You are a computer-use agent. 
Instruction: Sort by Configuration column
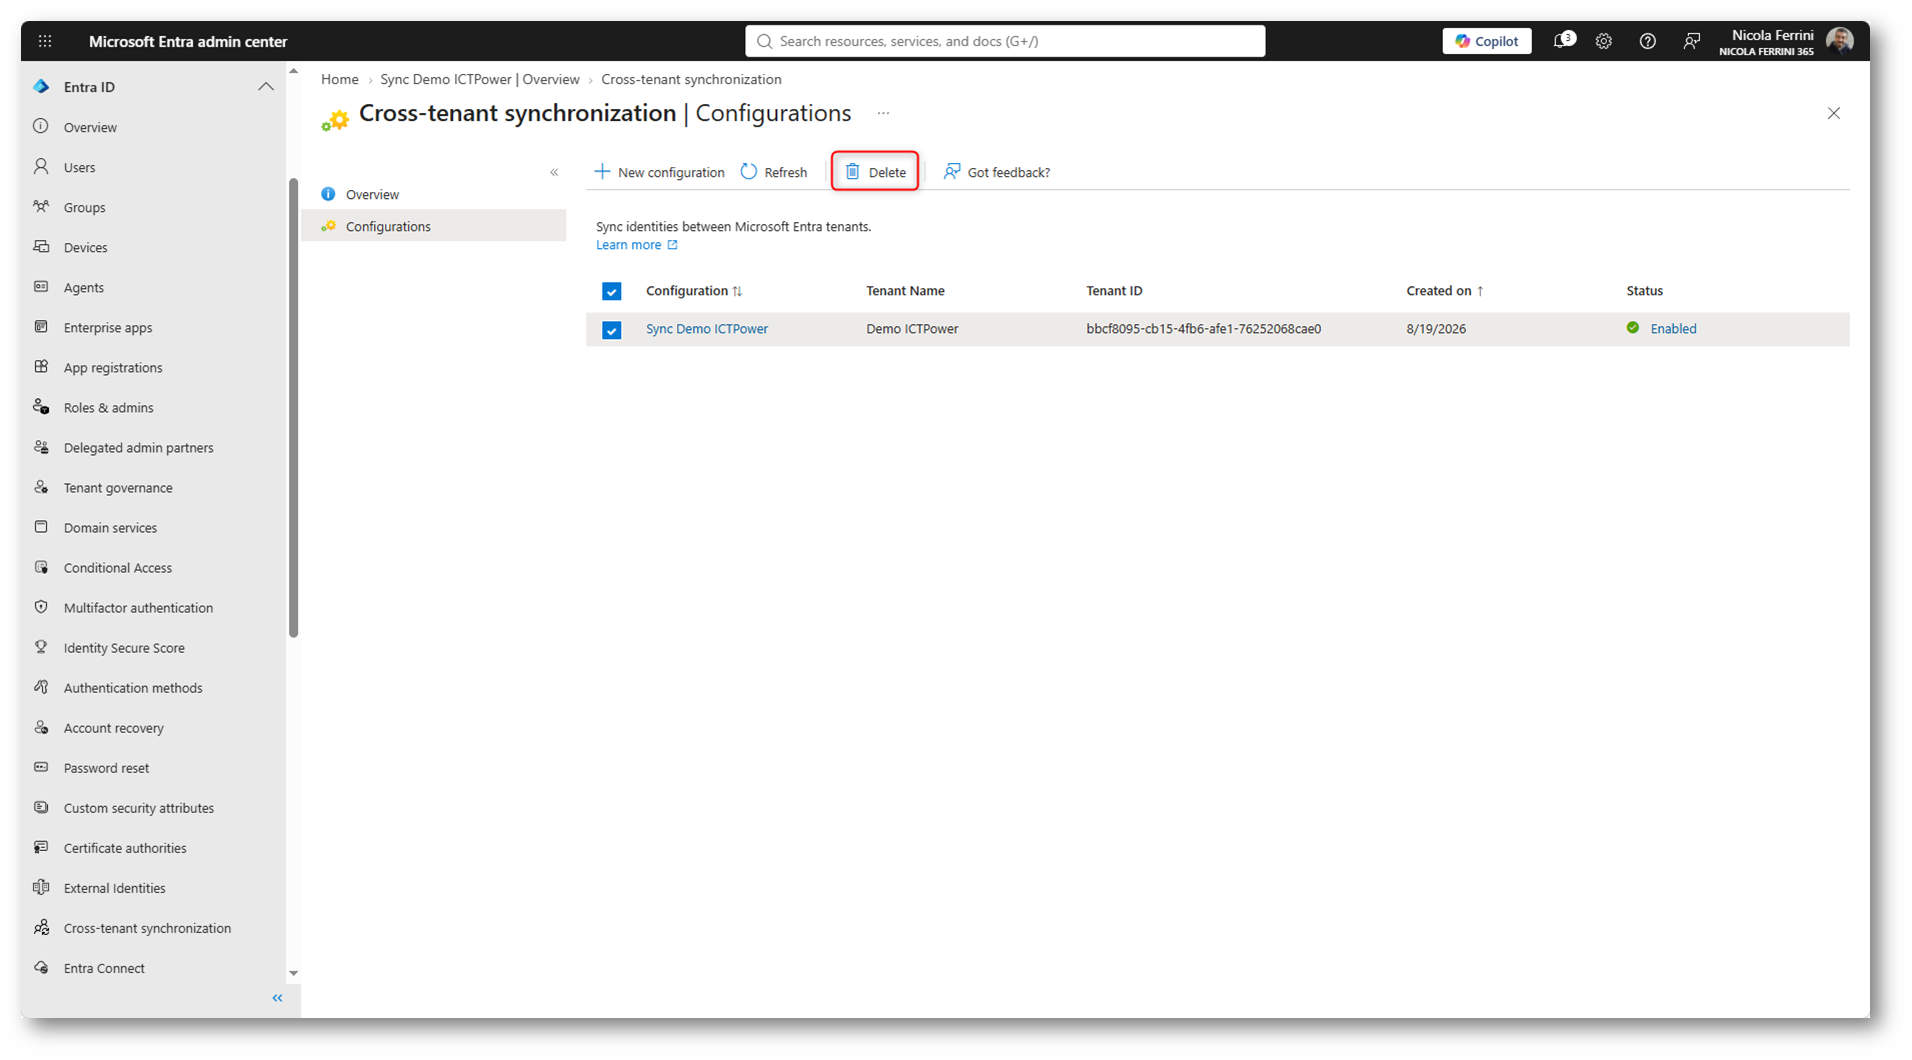click(x=694, y=291)
